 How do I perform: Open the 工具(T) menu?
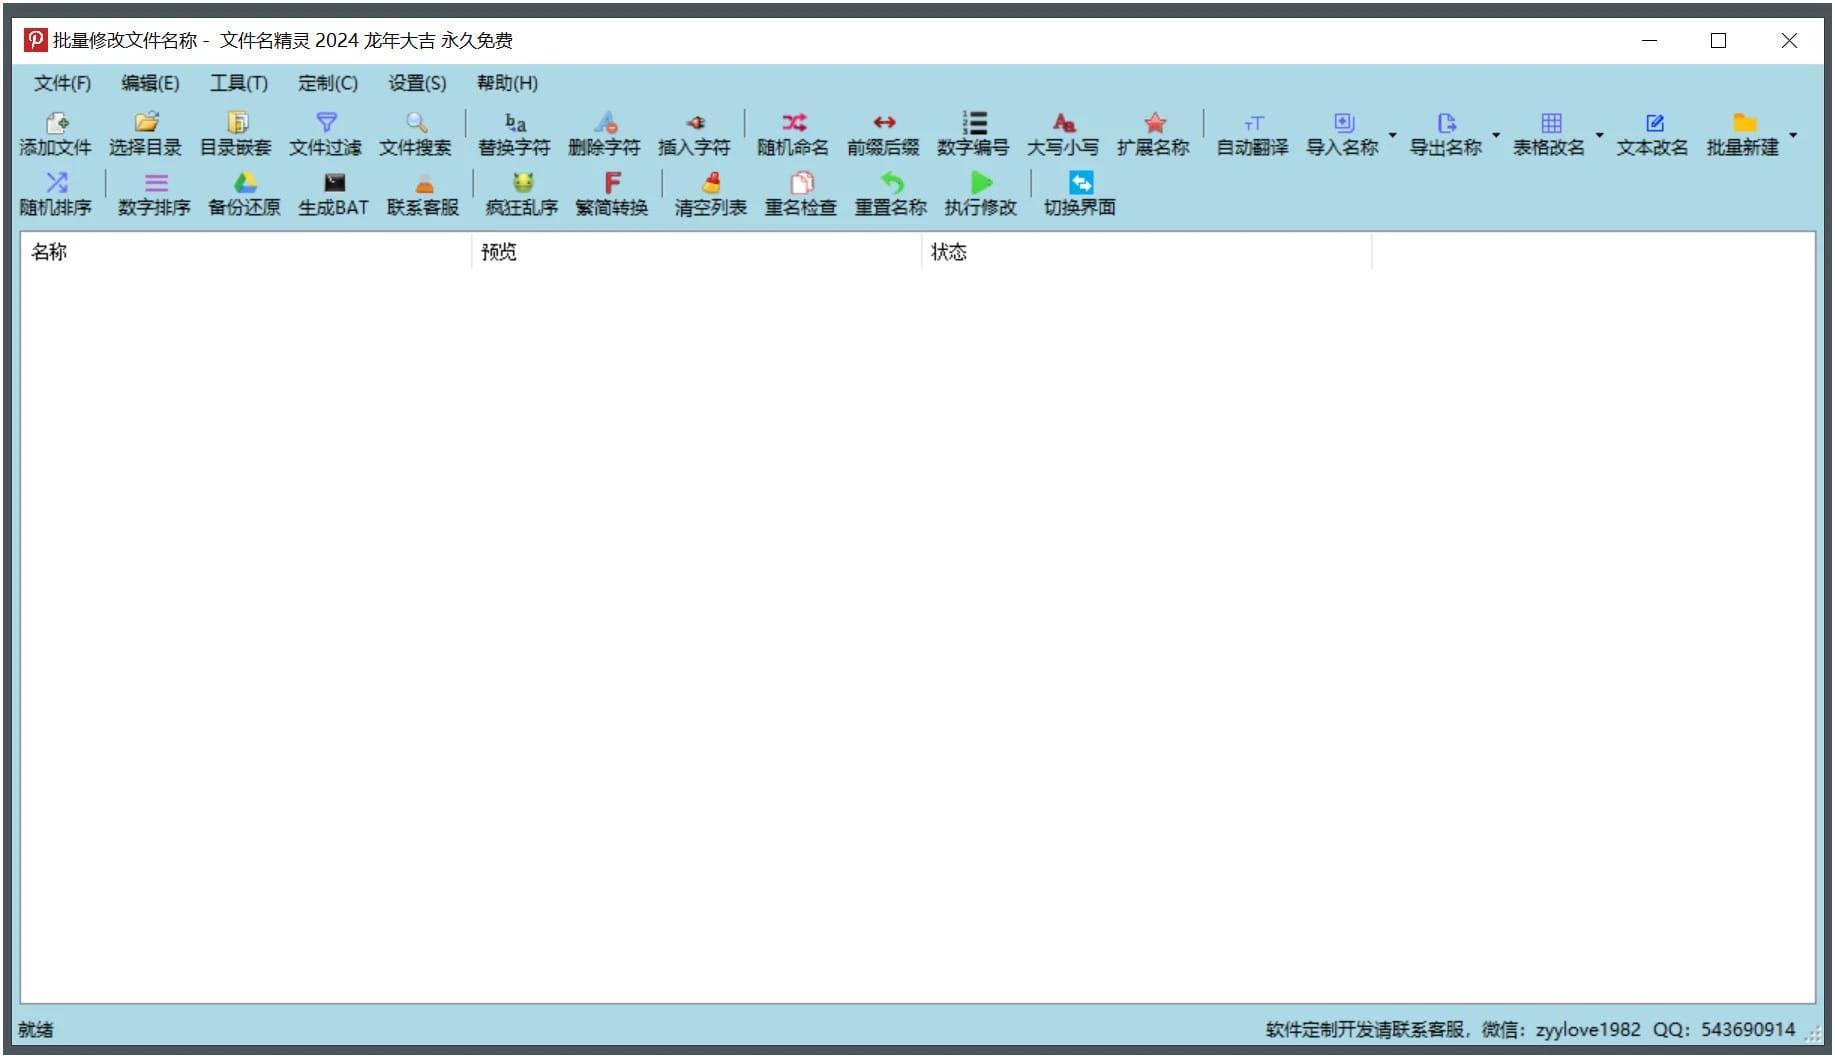238,83
